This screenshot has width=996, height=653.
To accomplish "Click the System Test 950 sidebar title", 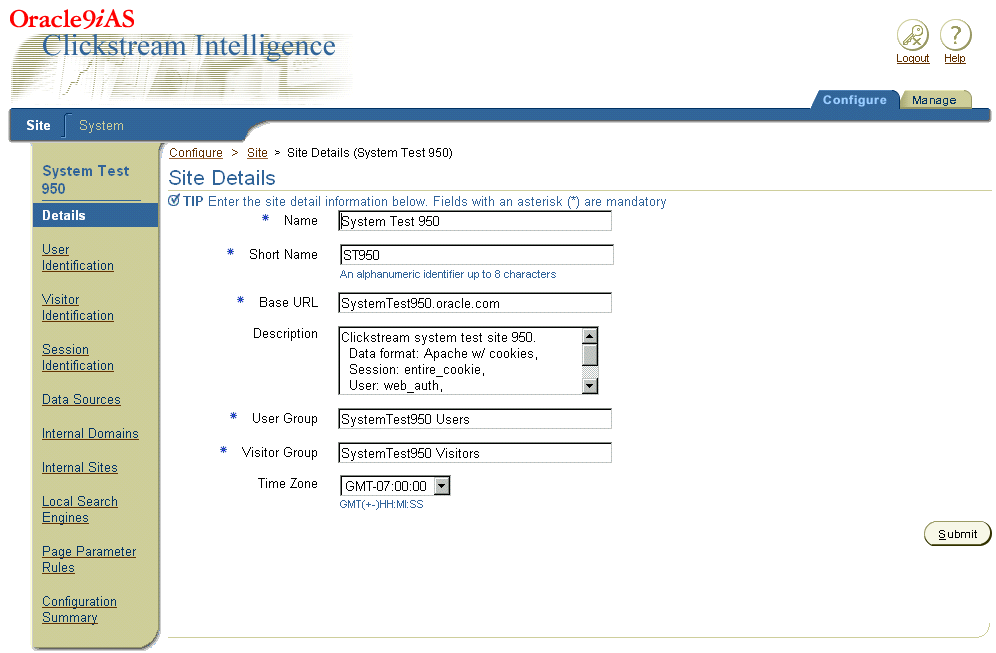I will pos(86,180).
